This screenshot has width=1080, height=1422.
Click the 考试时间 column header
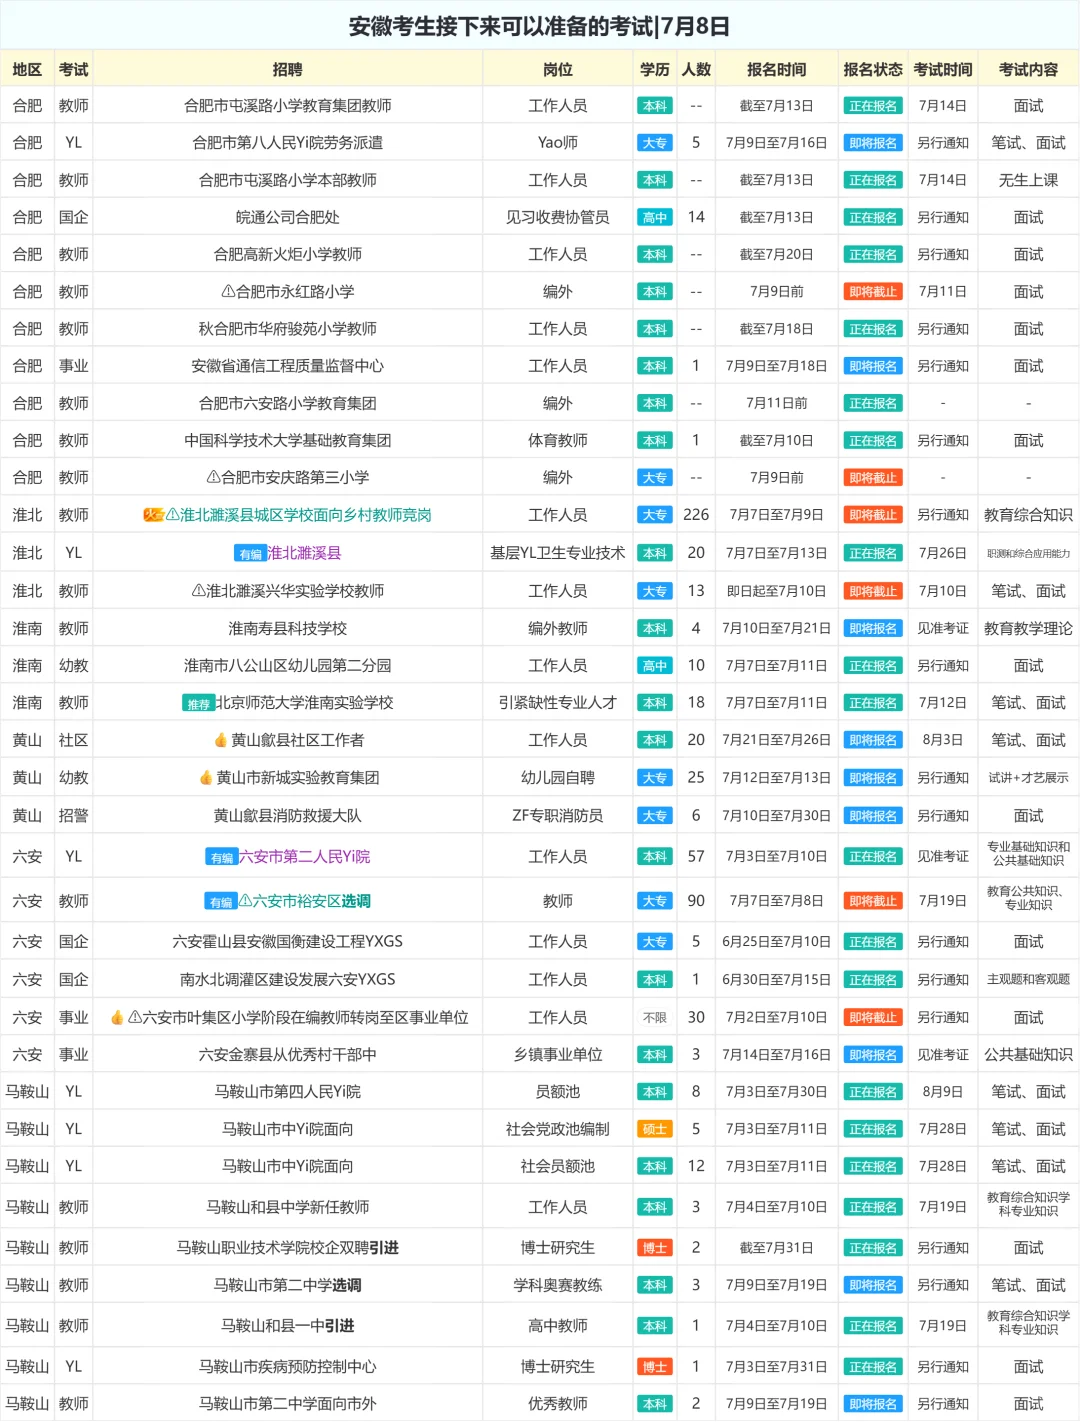coord(943,69)
